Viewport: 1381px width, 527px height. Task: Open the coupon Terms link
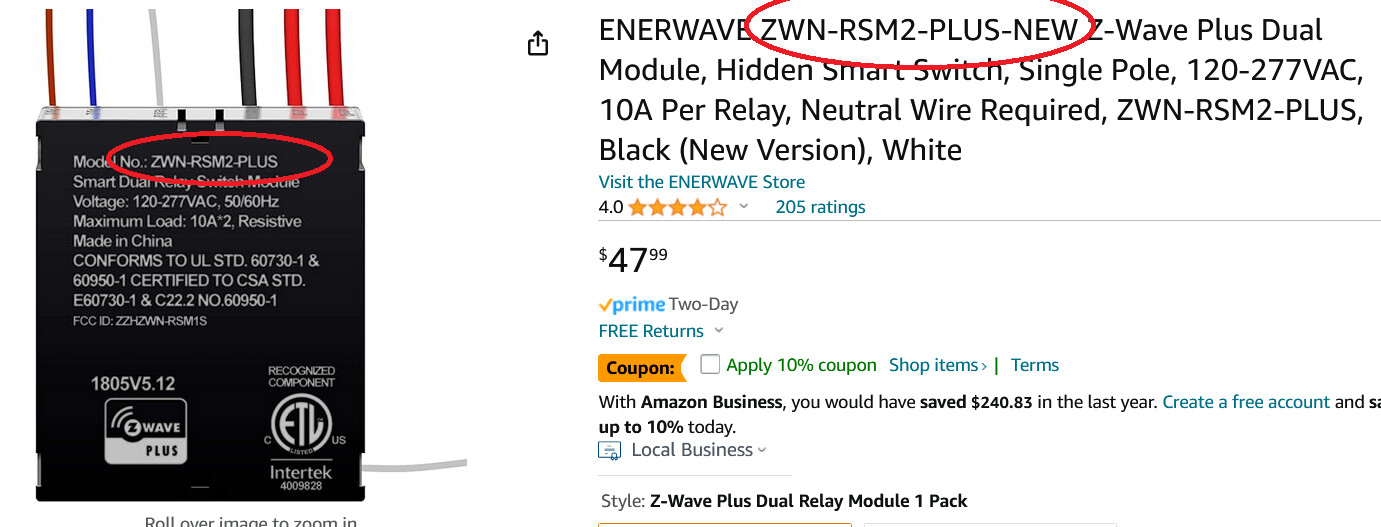1034,365
